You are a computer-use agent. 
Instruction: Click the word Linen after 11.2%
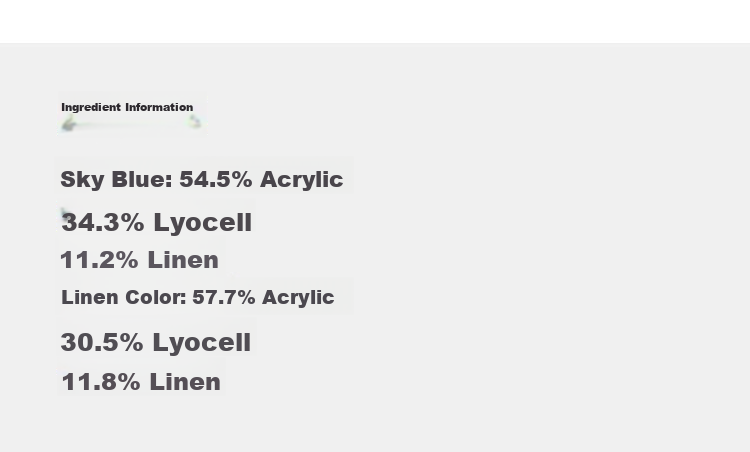(183, 260)
